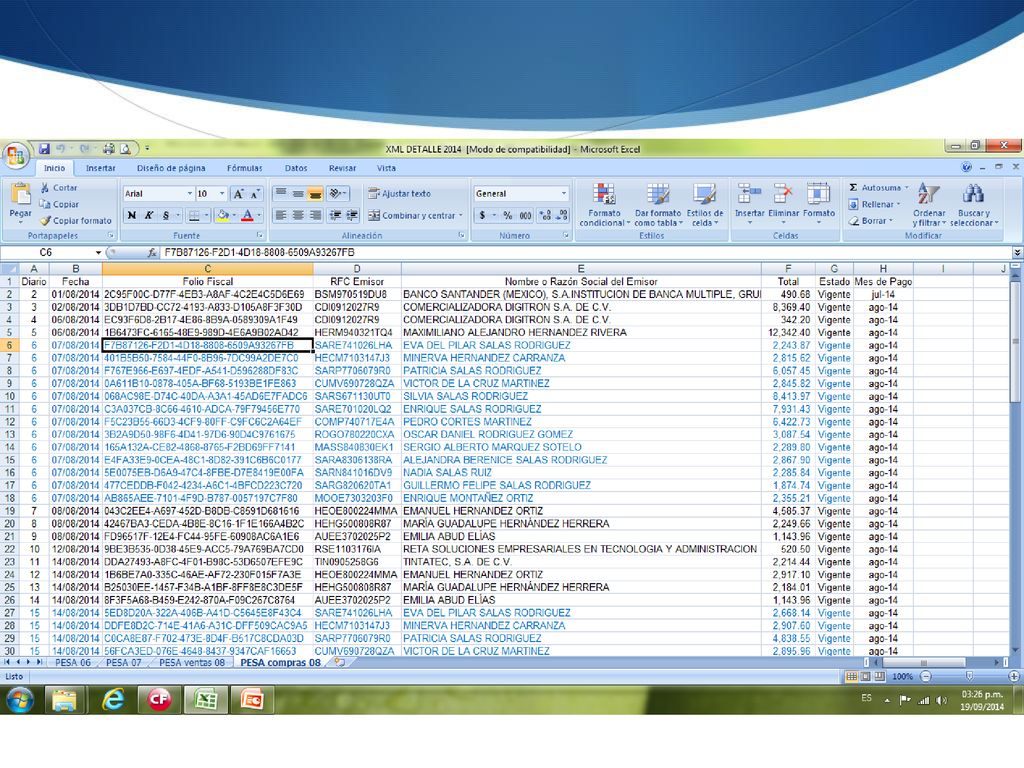Open Dar formato como tabla
Viewport: 1024px width, 768px height.
pyautogui.click(x=658, y=205)
